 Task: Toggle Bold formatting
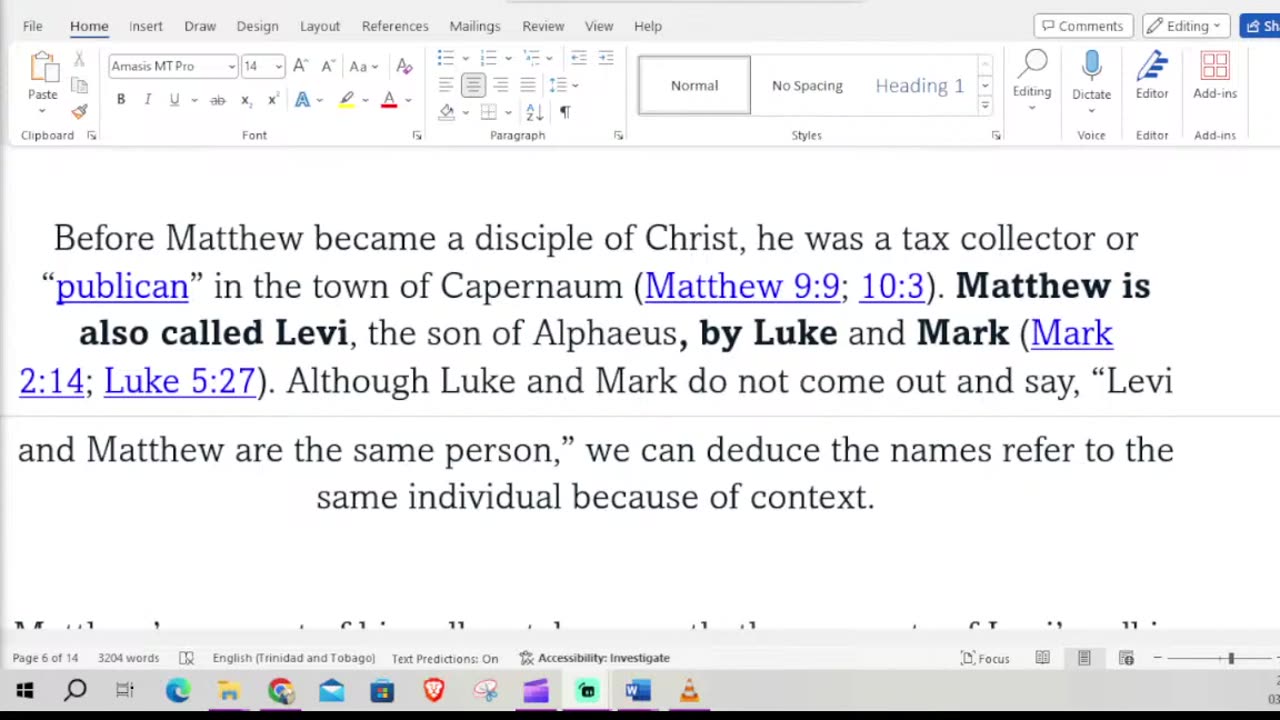coord(121,100)
